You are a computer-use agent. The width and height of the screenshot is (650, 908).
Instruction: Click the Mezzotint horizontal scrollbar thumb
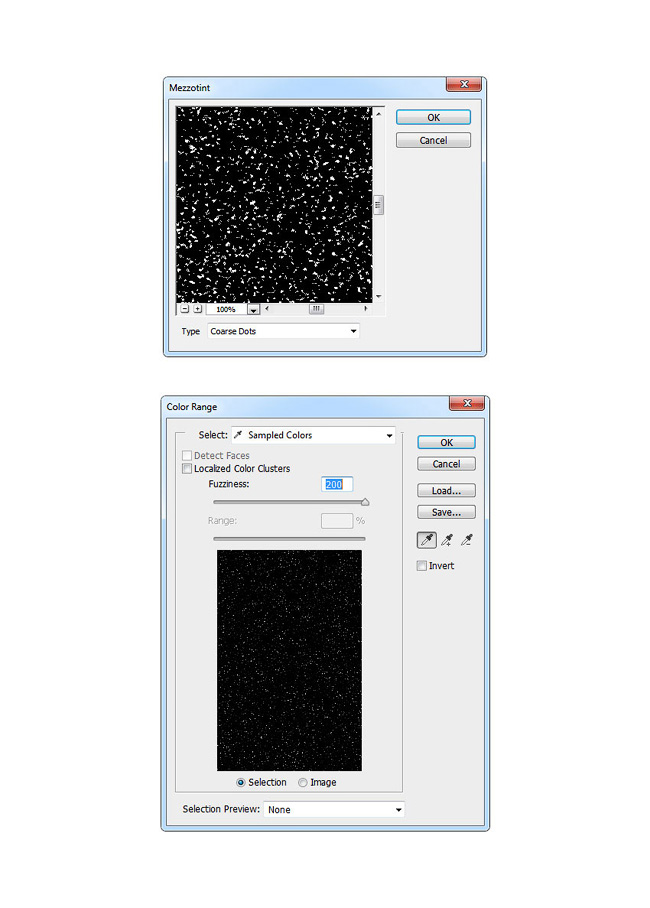(316, 309)
